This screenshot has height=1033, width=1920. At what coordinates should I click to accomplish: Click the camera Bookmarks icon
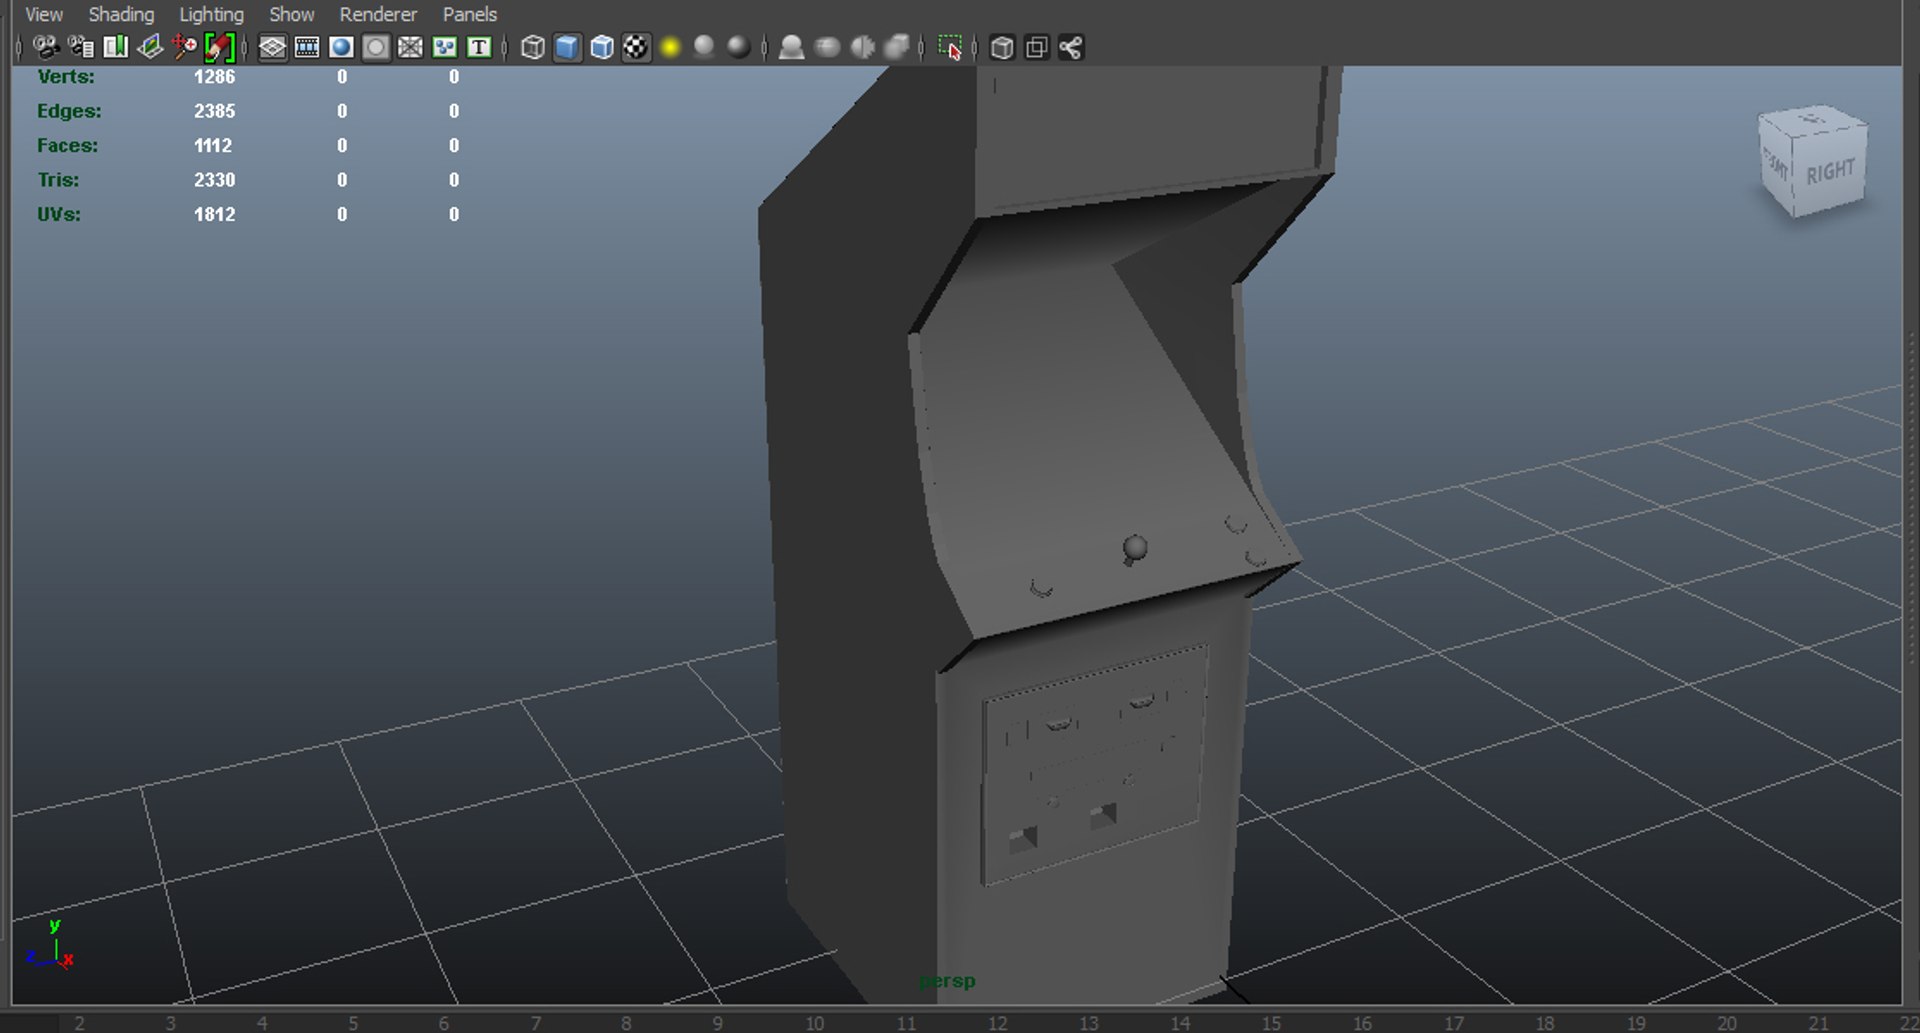tap(116, 47)
